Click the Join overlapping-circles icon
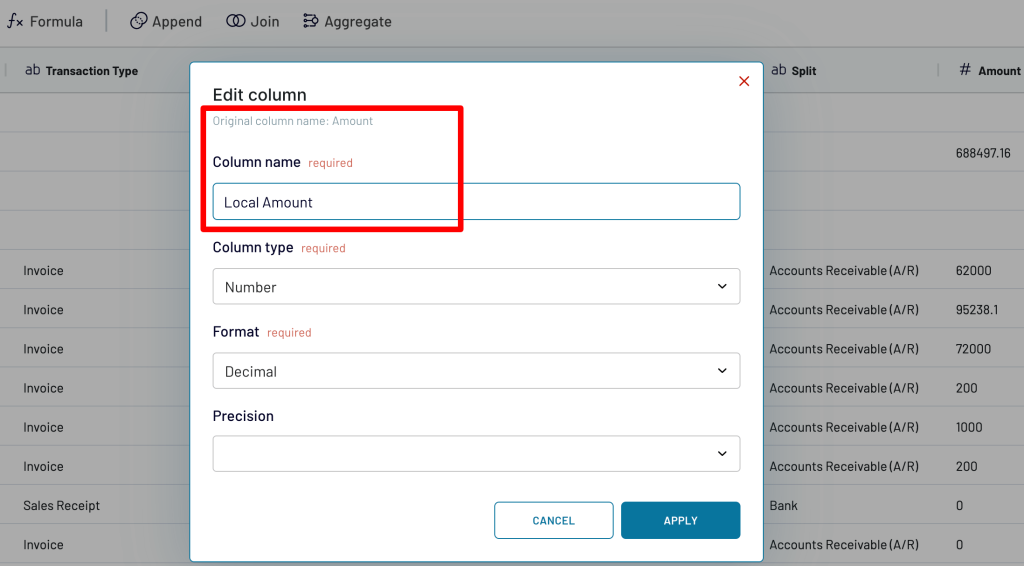This screenshot has width=1024, height=566. coord(235,21)
